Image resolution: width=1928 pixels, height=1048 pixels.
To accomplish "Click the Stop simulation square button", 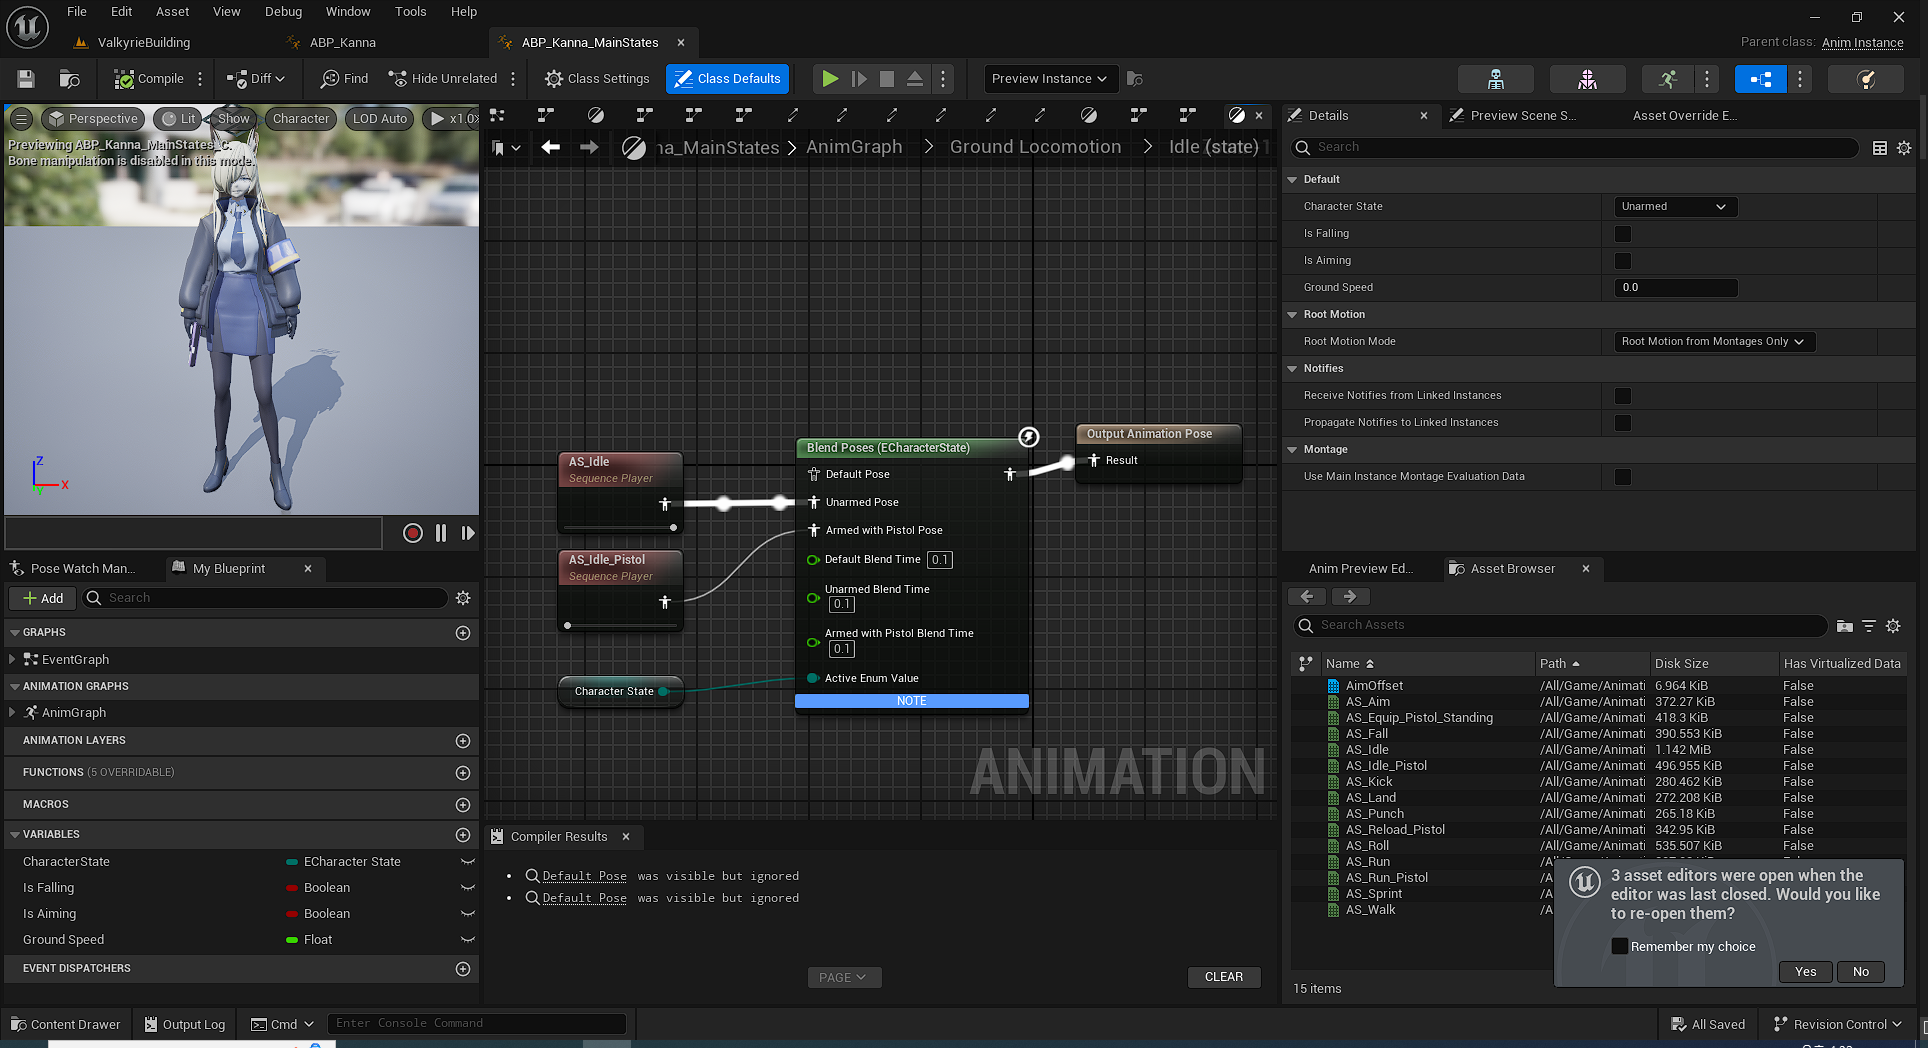I will pos(887,79).
